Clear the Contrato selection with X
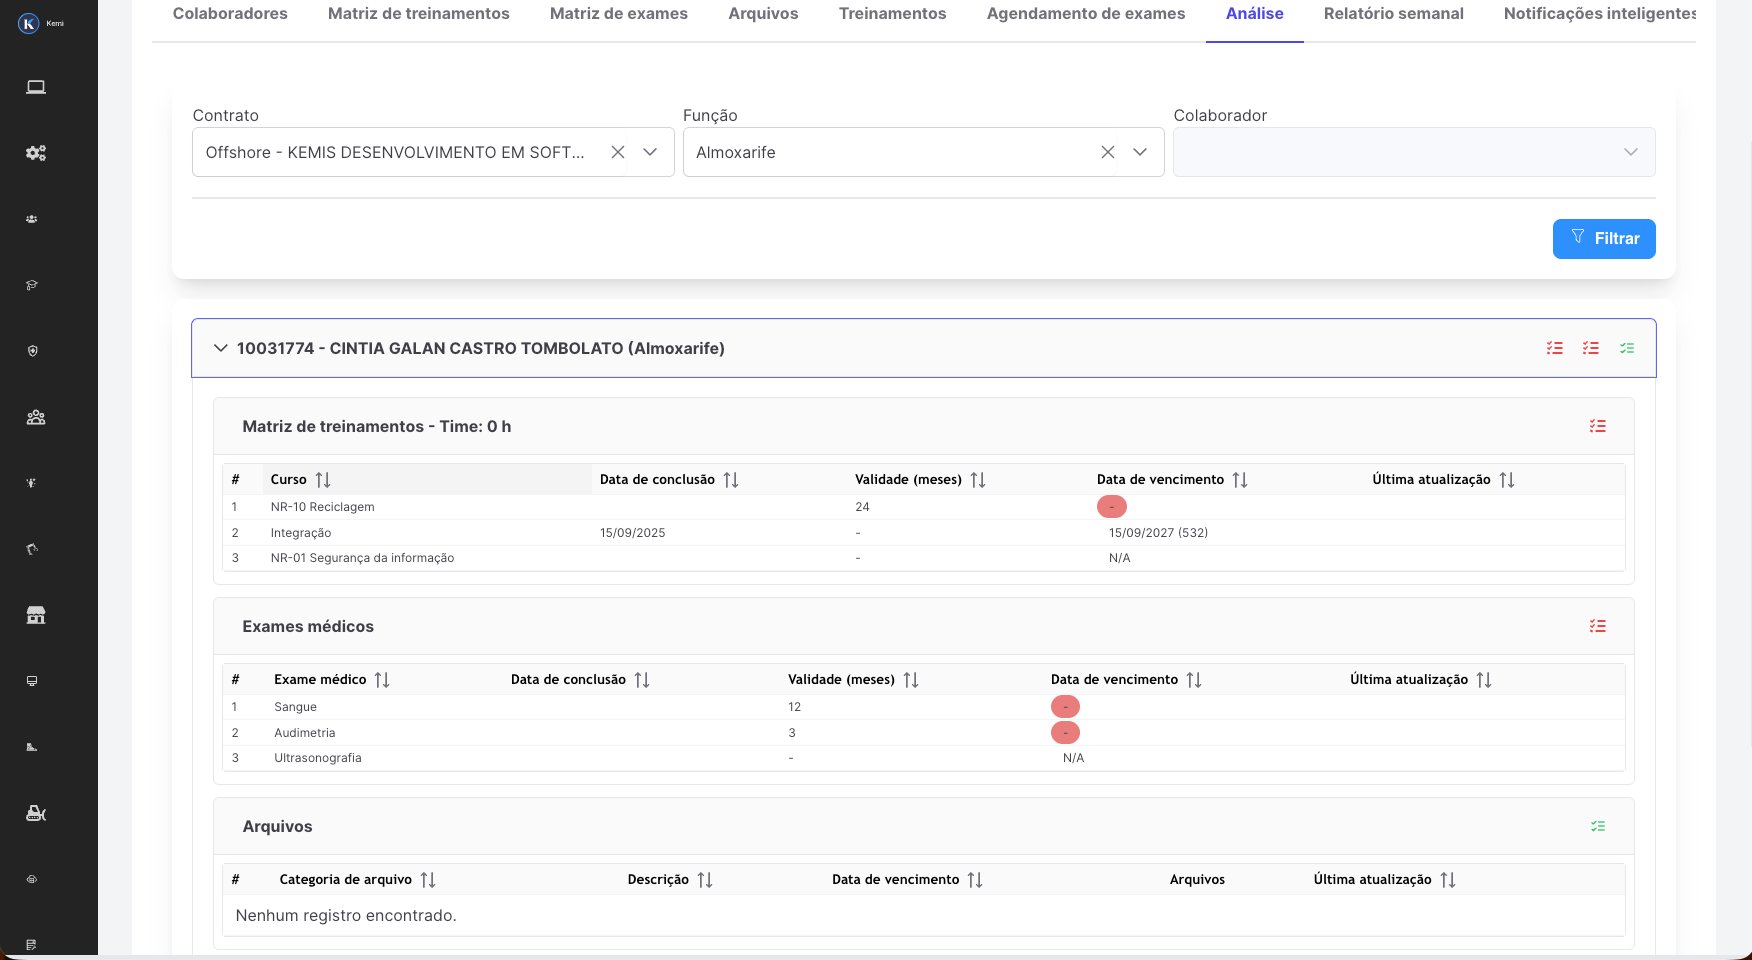Image resolution: width=1752 pixels, height=960 pixels. pos(618,152)
